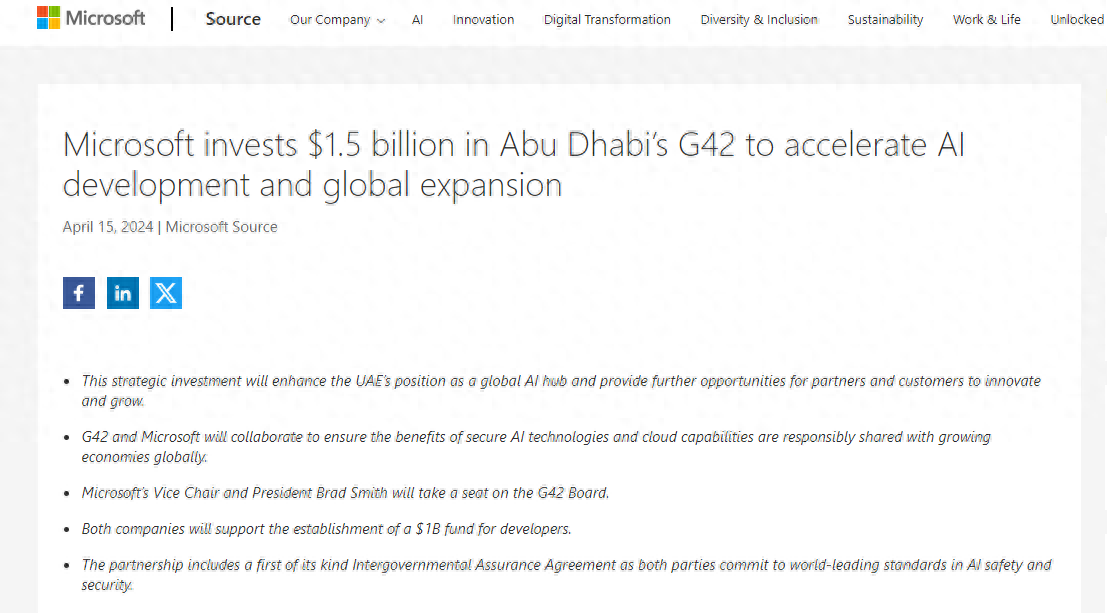Open Diversity & Inclusion section

(x=759, y=20)
